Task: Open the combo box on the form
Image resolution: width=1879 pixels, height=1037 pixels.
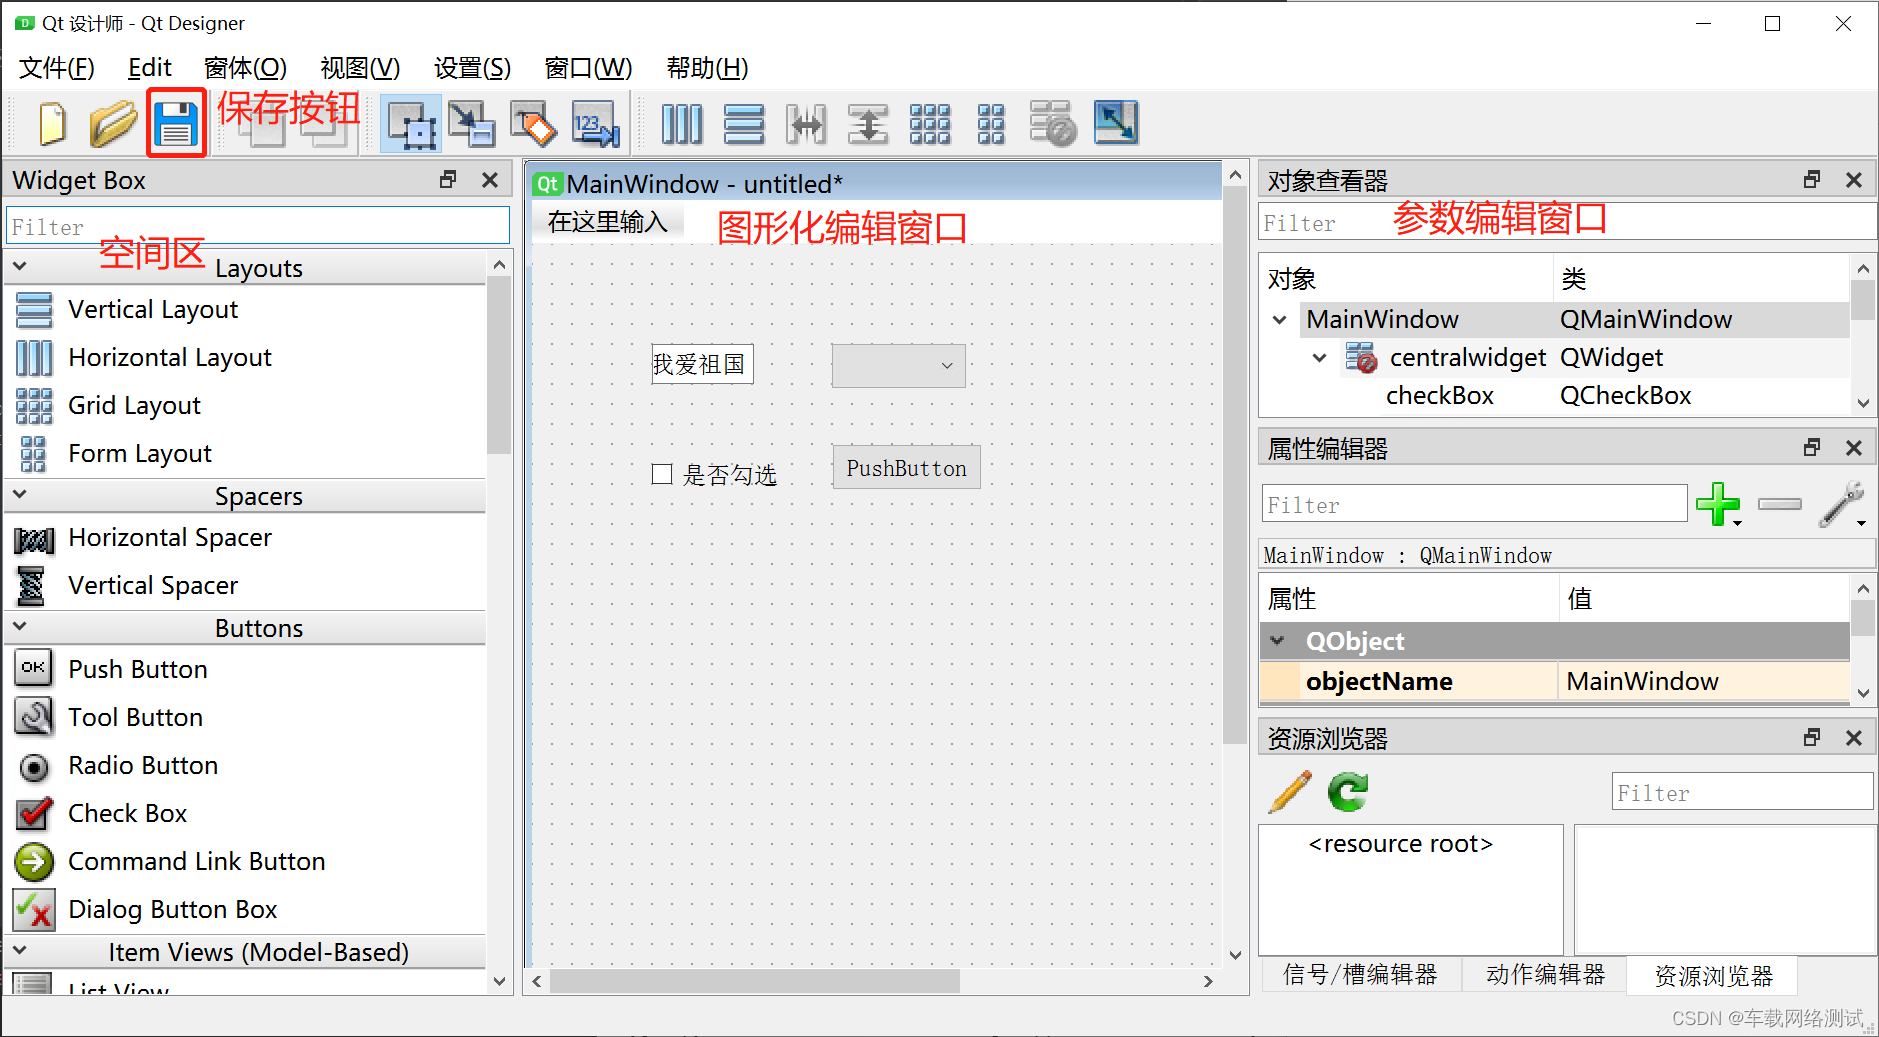Action: [898, 365]
